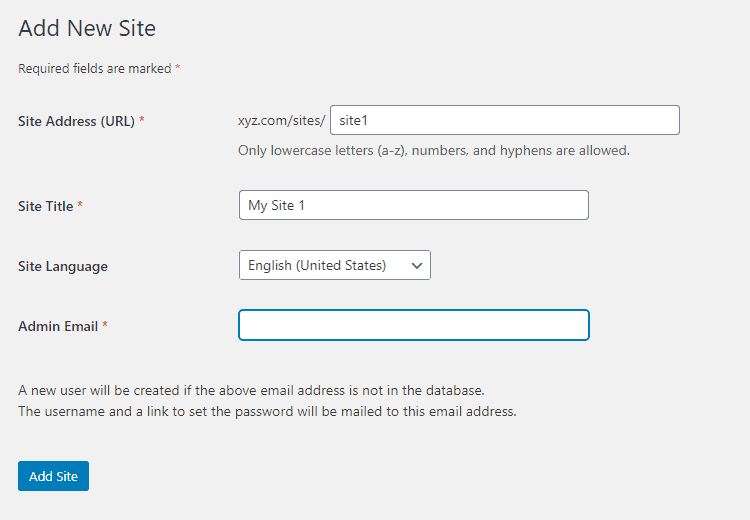Click the Admin Email label
The image size is (750, 520).
click(58, 326)
